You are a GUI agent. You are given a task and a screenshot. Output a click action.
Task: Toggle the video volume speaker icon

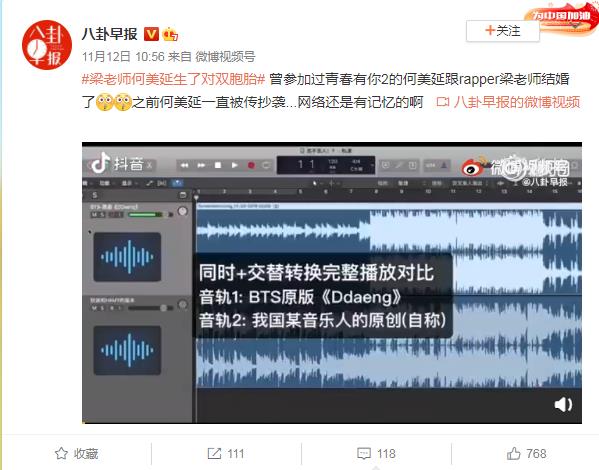click(x=563, y=404)
